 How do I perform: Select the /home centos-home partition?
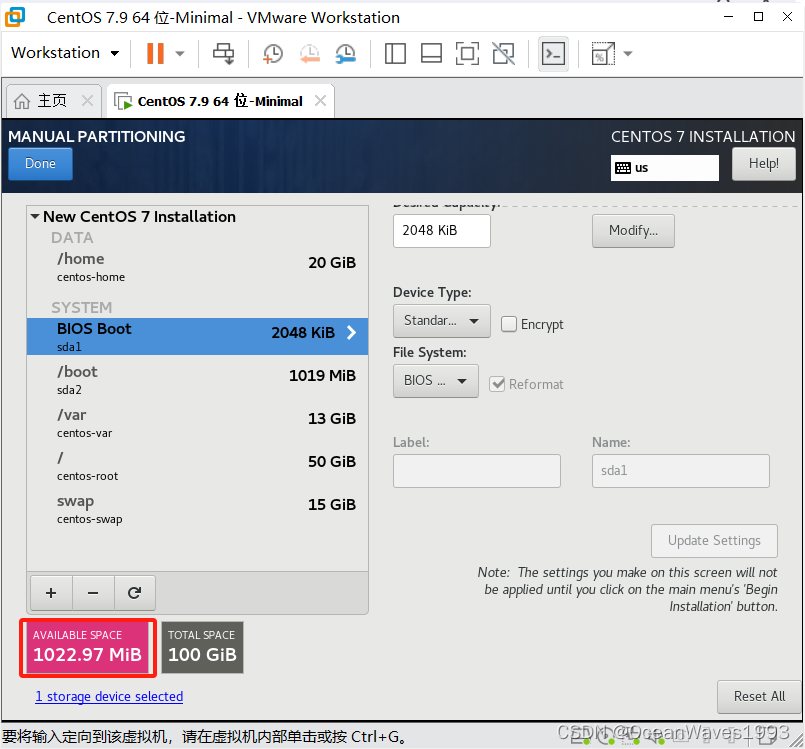tap(197, 267)
